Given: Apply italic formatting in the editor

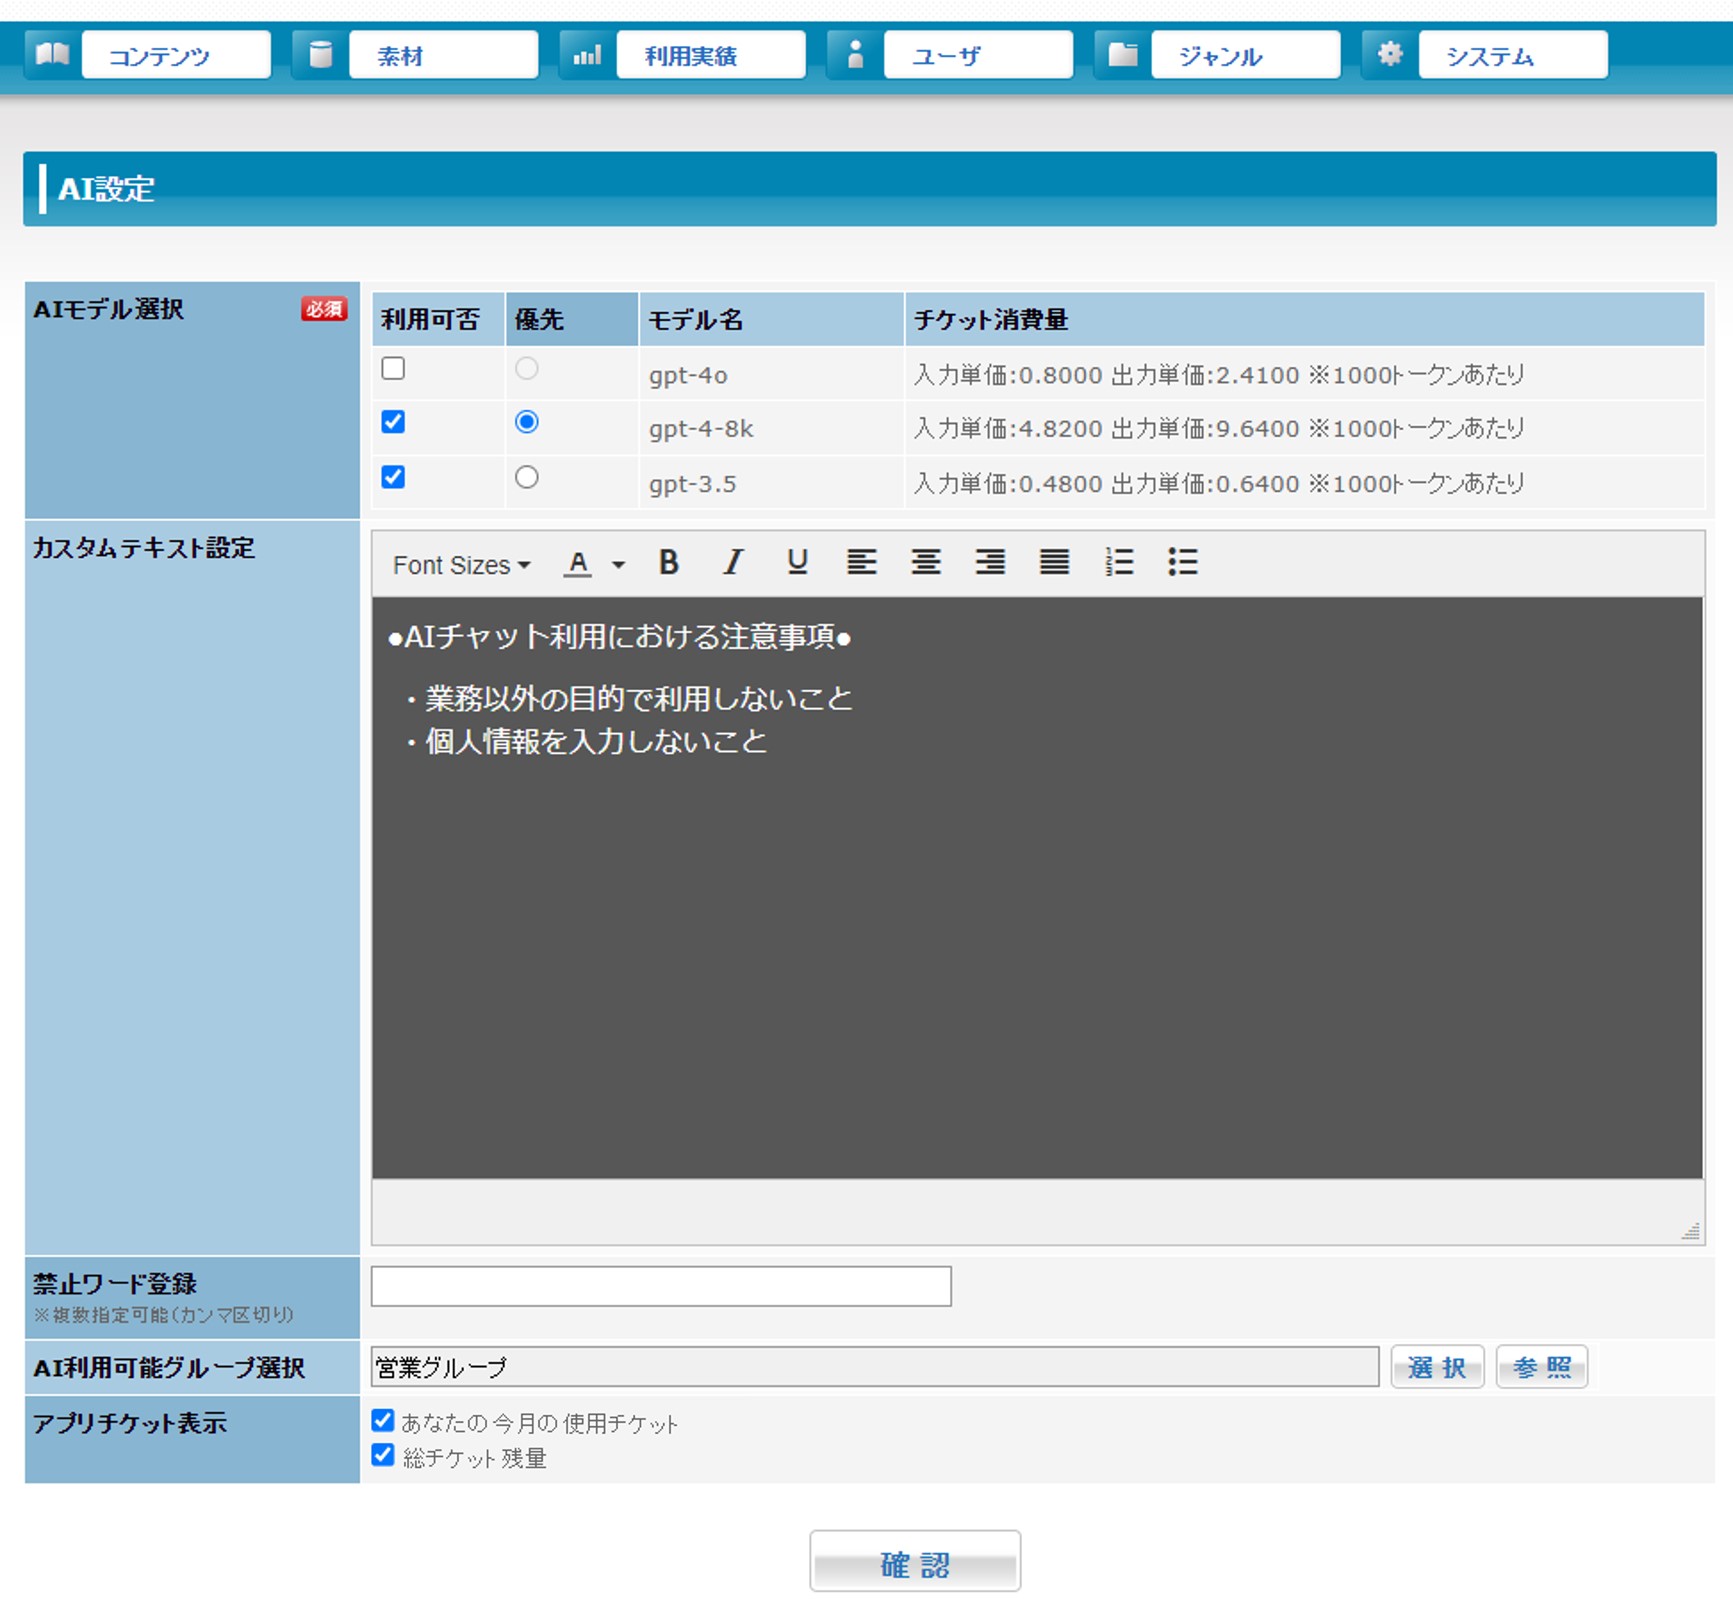Looking at the screenshot, I should click(733, 563).
